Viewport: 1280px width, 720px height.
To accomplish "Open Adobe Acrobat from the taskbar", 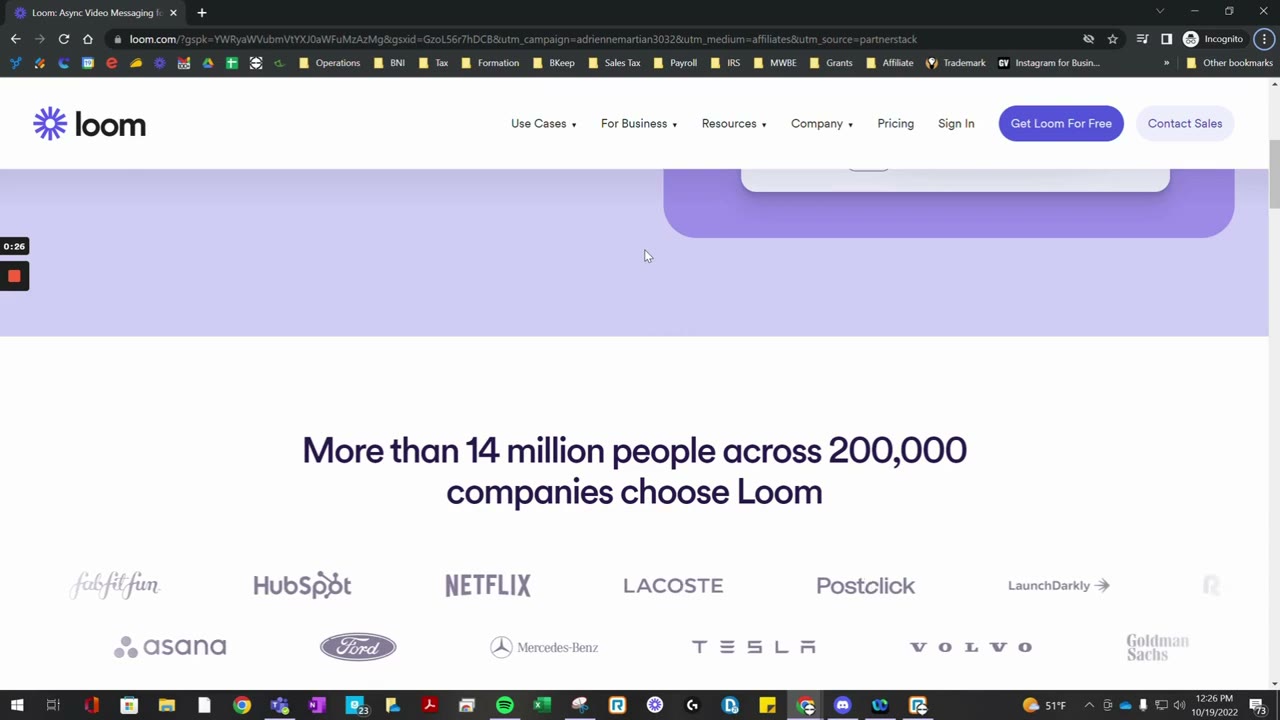I will tap(429, 706).
